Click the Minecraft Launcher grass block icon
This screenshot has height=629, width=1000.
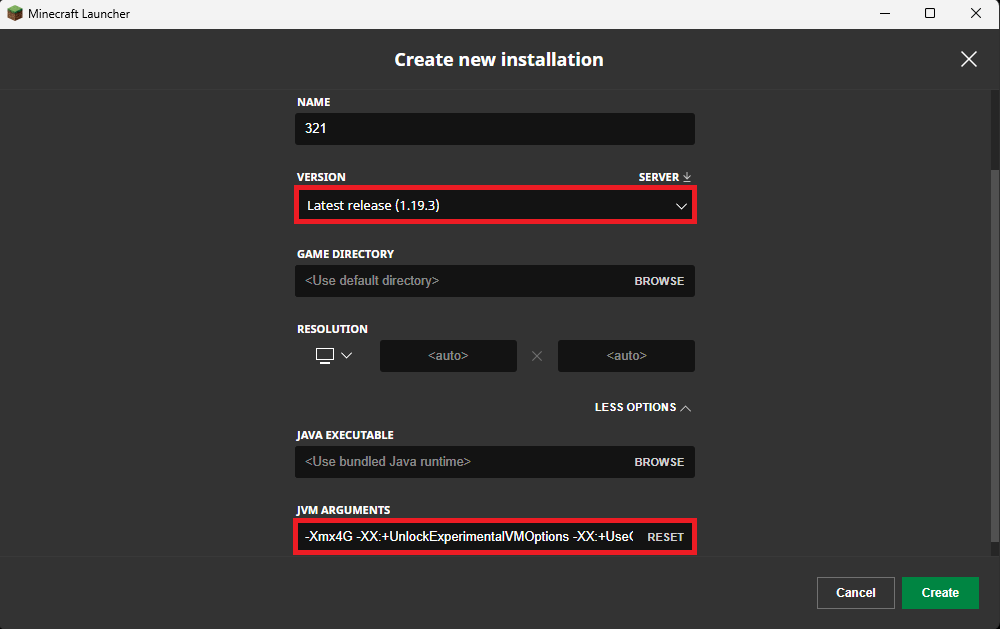(x=15, y=13)
